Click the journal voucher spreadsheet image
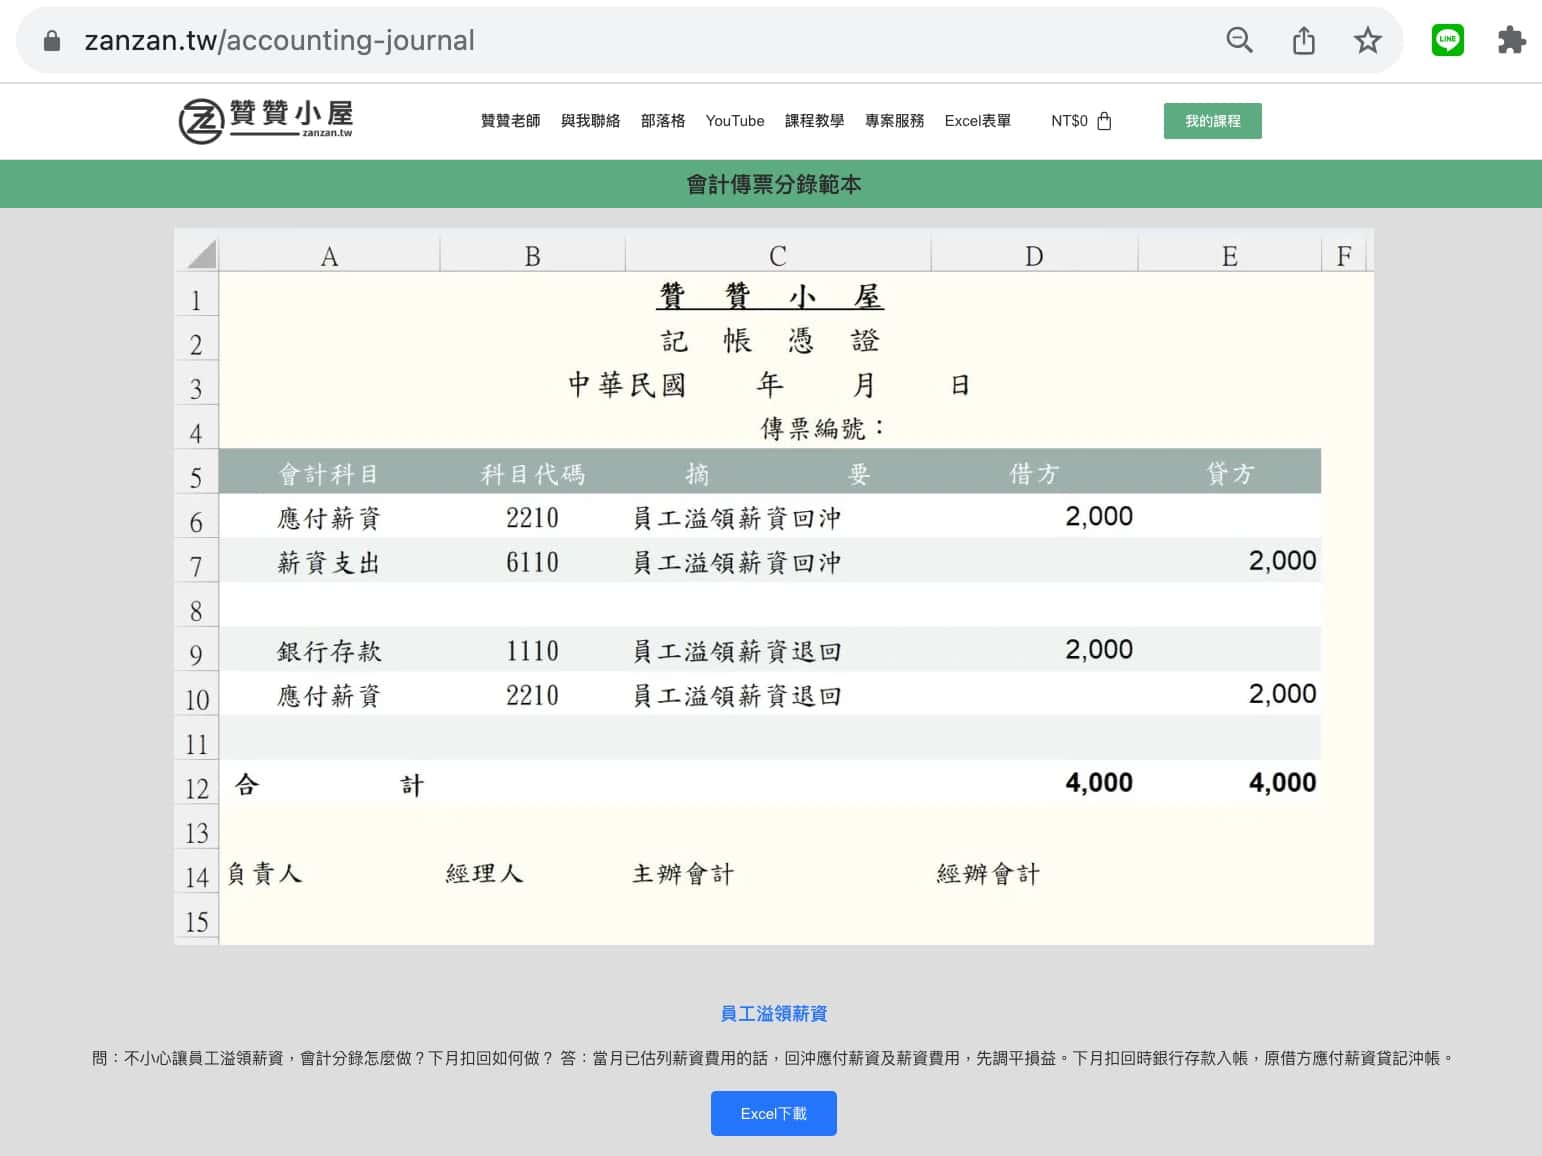 [x=774, y=587]
